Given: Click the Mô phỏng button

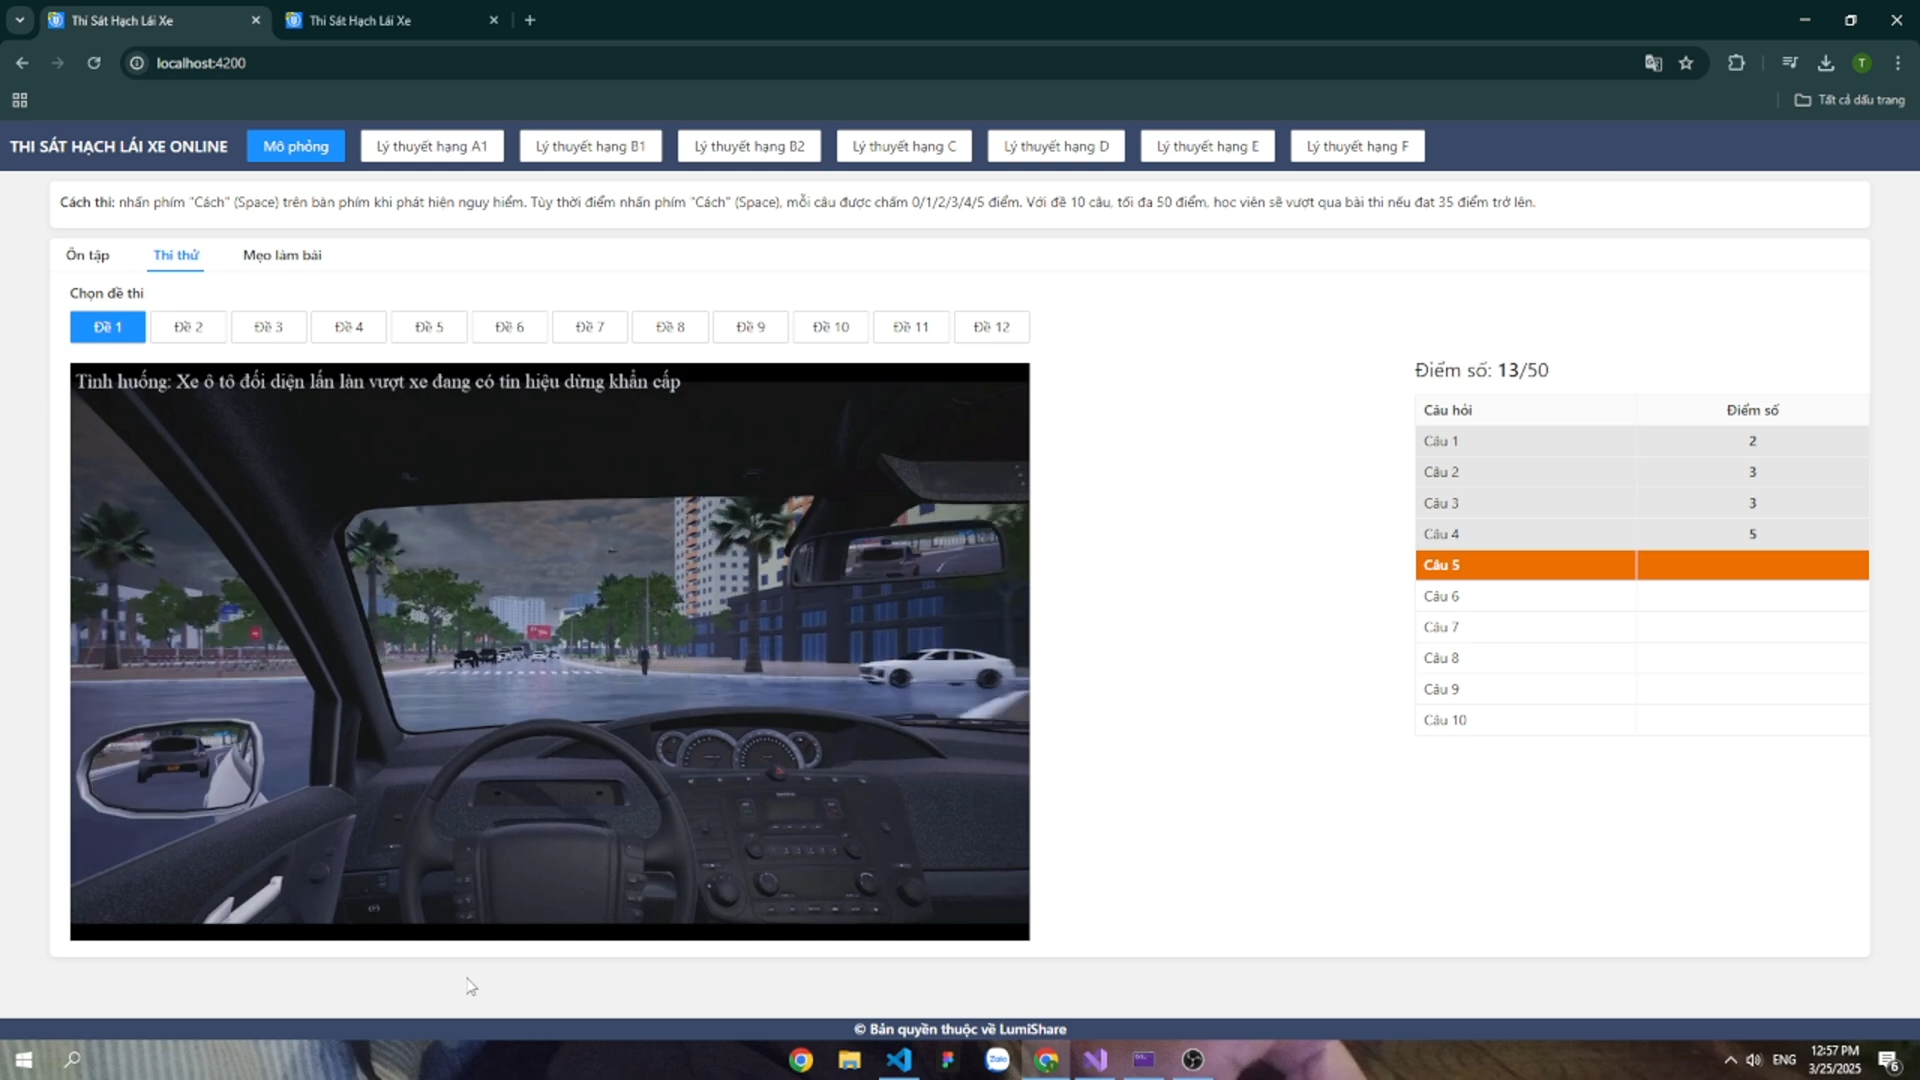Looking at the screenshot, I should tap(296, 146).
